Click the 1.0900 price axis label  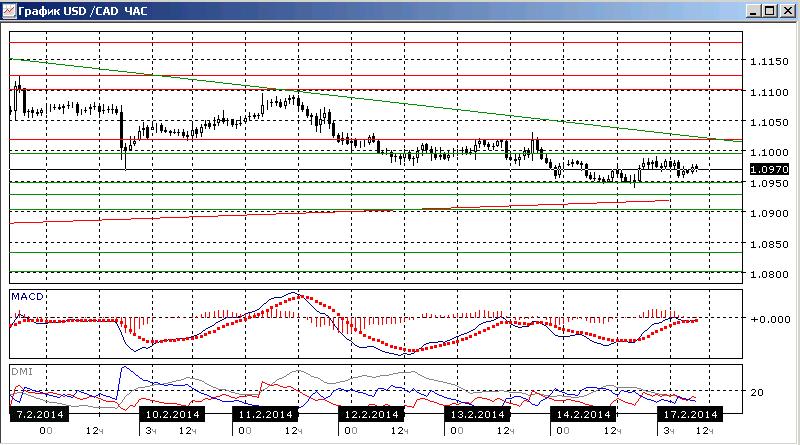[769, 213]
